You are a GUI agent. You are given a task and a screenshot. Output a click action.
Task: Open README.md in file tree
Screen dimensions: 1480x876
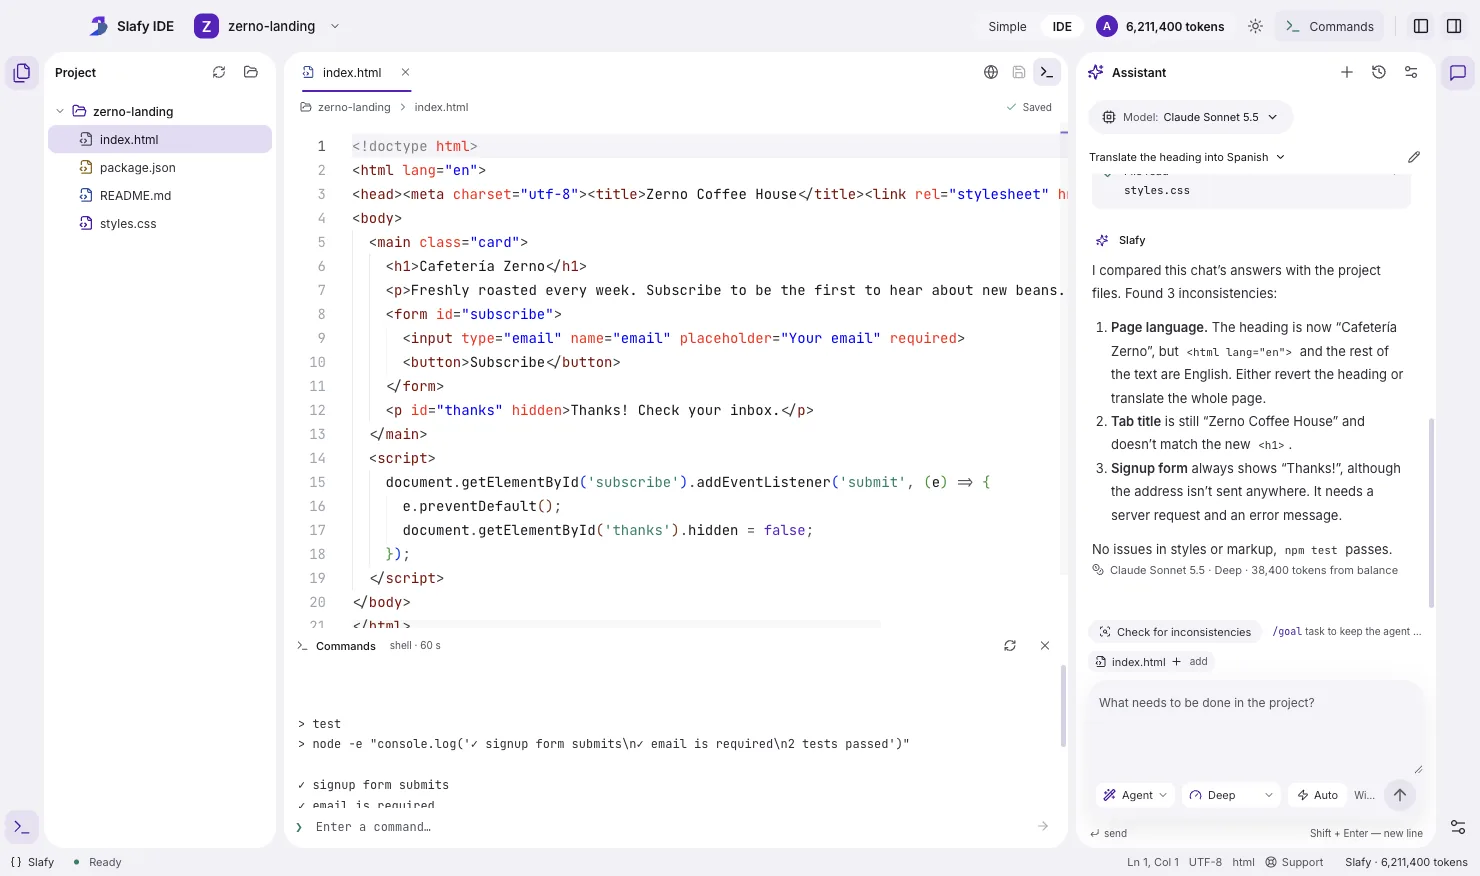pos(160,196)
